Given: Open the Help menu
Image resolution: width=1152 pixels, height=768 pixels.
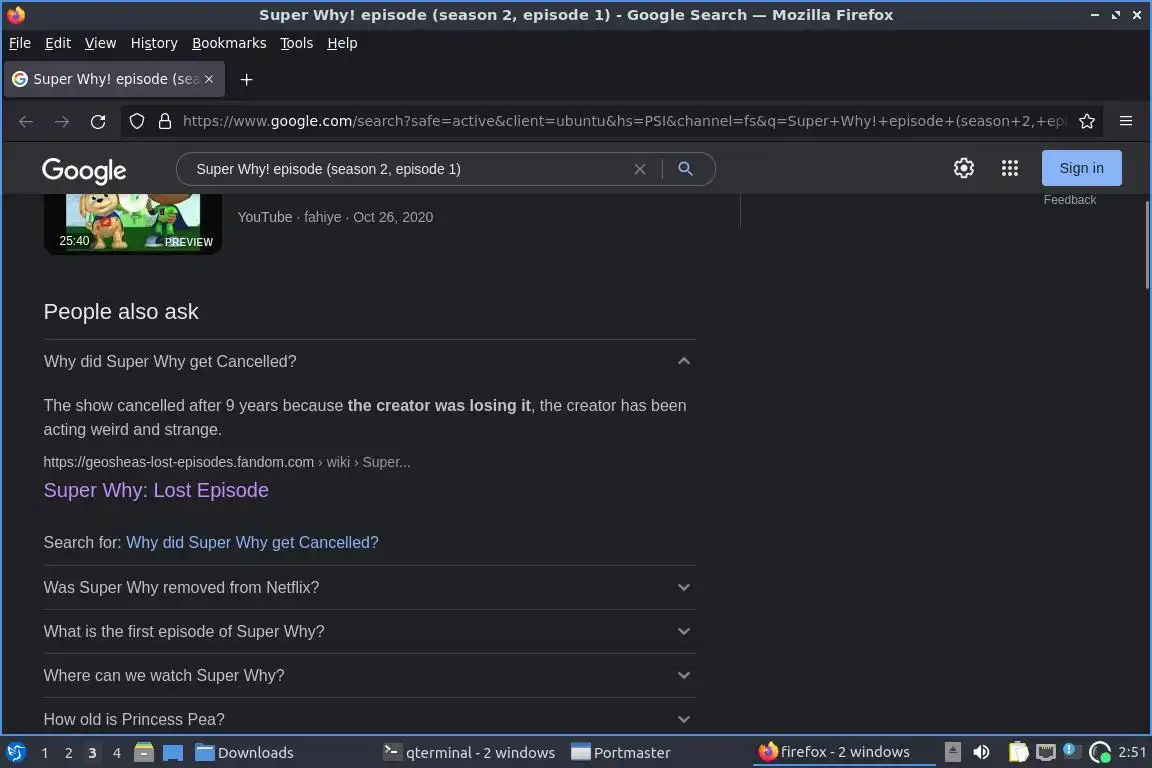Looking at the screenshot, I should [x=342, y=43].
